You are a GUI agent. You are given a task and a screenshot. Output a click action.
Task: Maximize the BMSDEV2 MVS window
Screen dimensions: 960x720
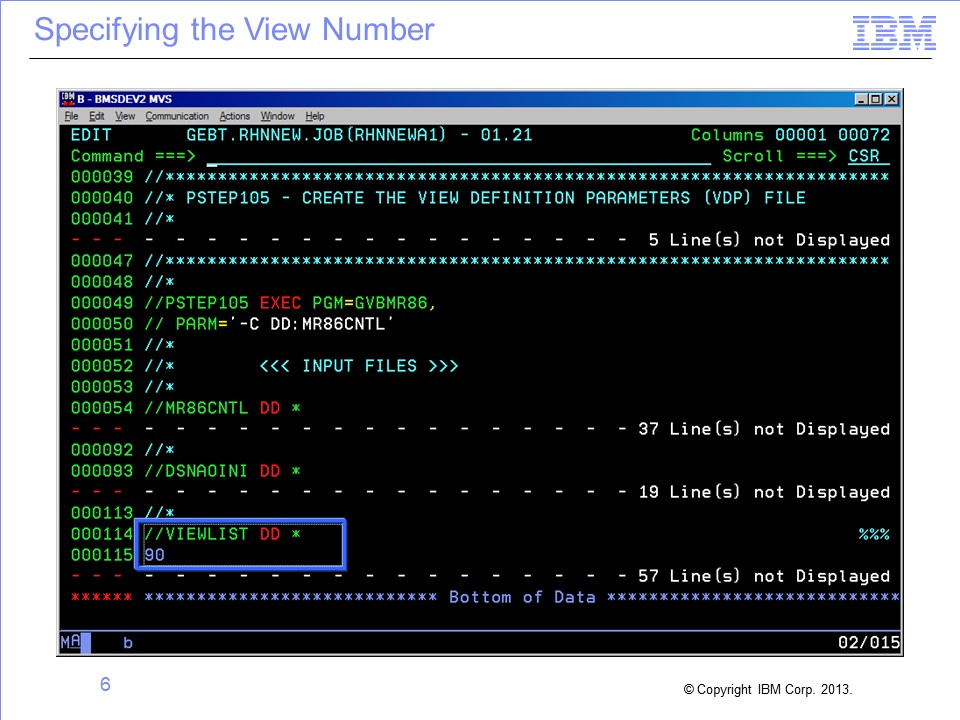tap(876, 99)
